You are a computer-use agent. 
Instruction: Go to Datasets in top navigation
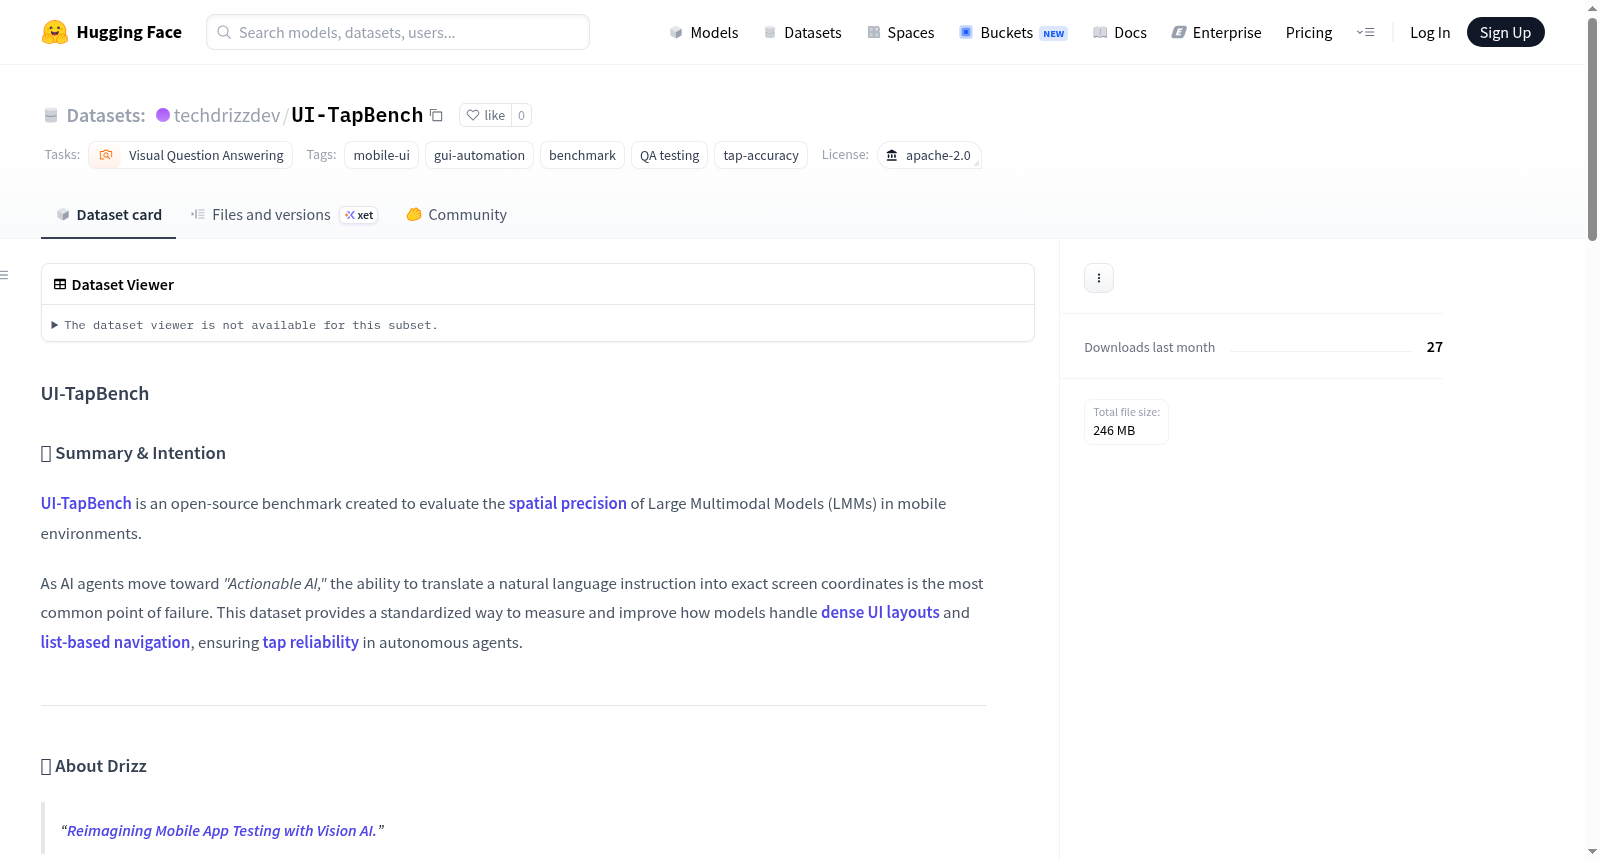click(x=803, y=32)
